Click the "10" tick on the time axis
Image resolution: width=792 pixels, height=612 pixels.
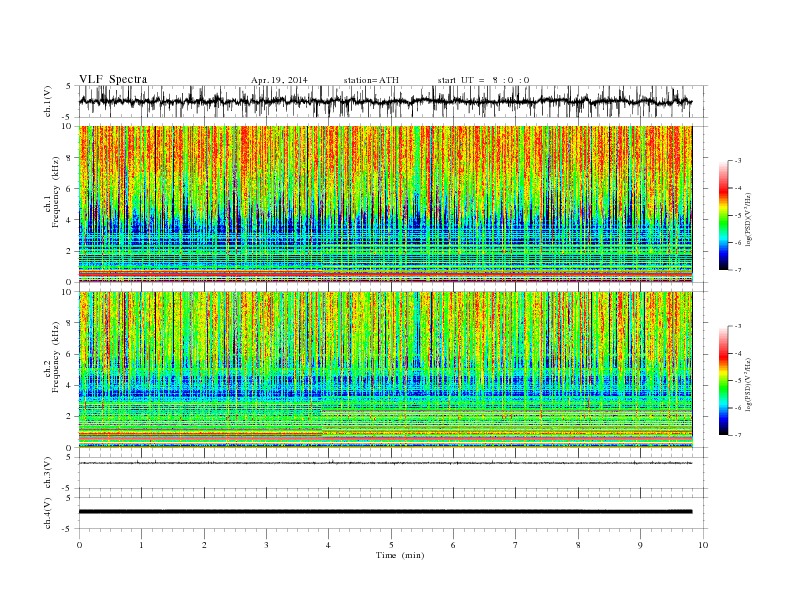point(703,545)
